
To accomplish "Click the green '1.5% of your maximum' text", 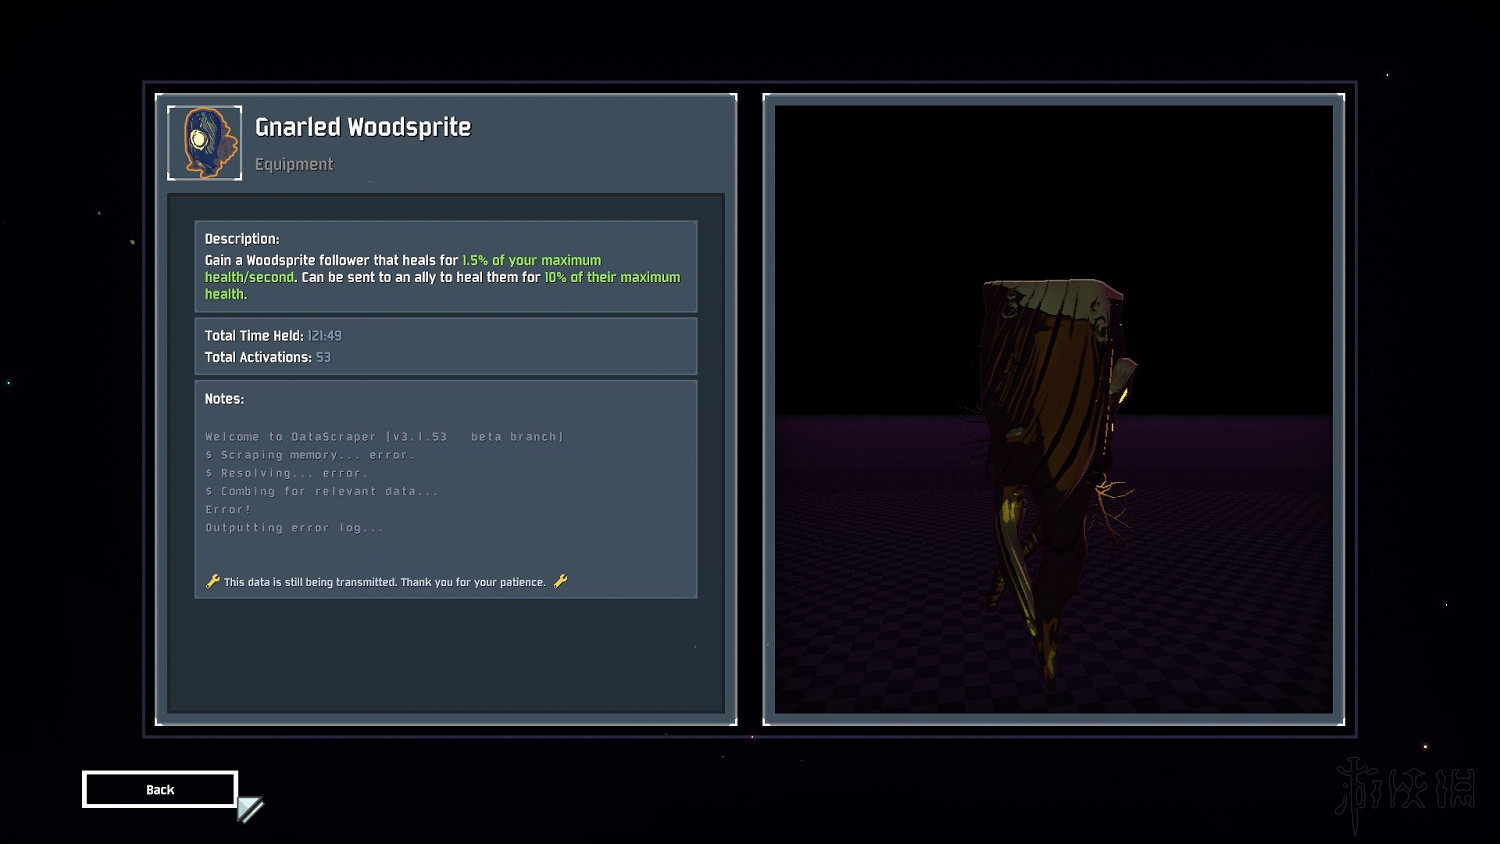I will click(531, 260).
